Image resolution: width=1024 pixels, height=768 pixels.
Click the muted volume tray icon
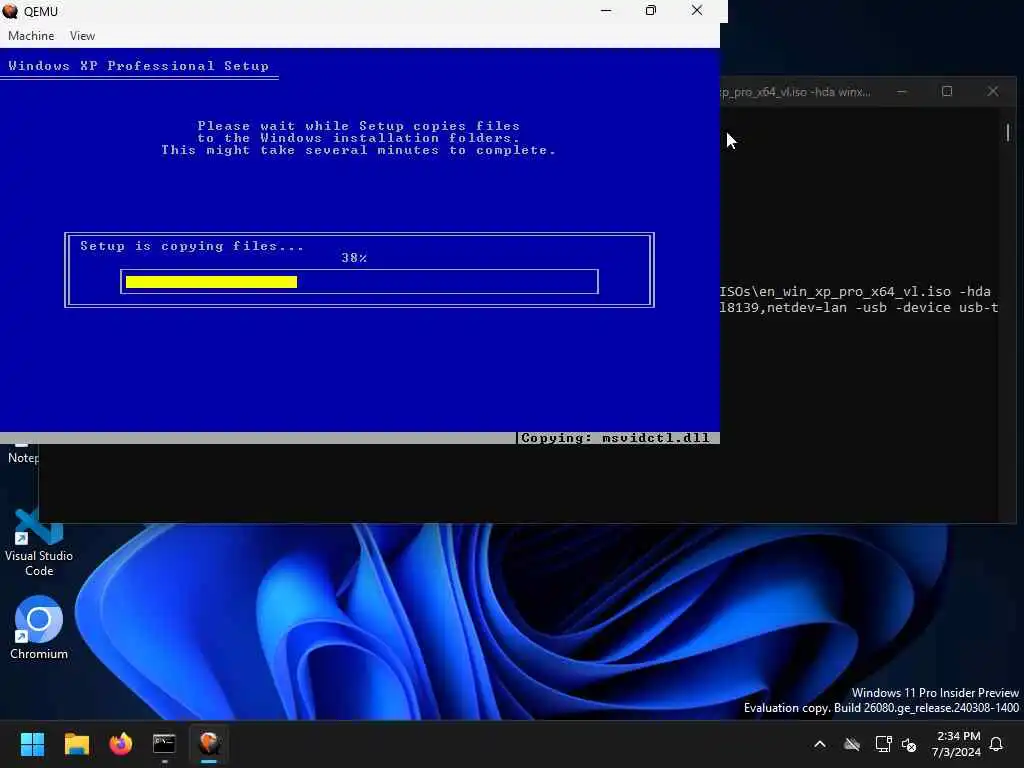tap(908, 744)
